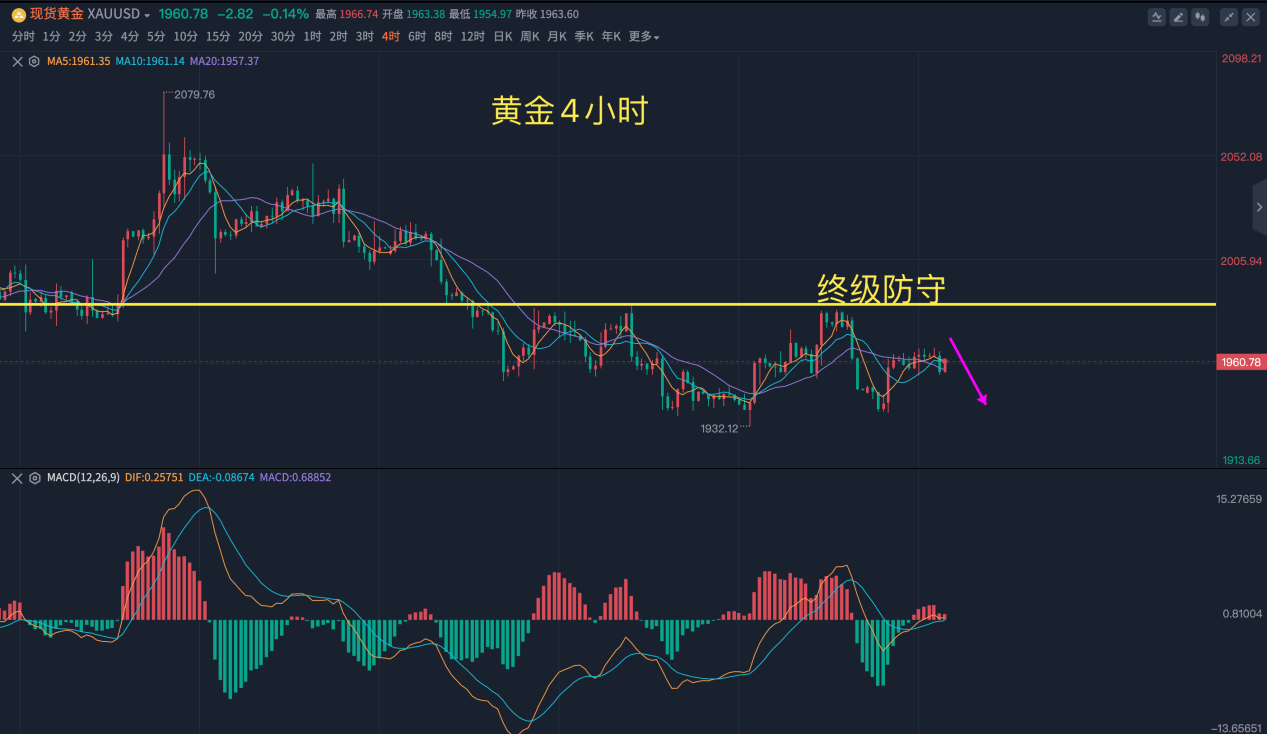Image resolution: width=1267 pixels, height=734 pixels.
Task: Switch to the 分时 view
Action: point(23,37)
